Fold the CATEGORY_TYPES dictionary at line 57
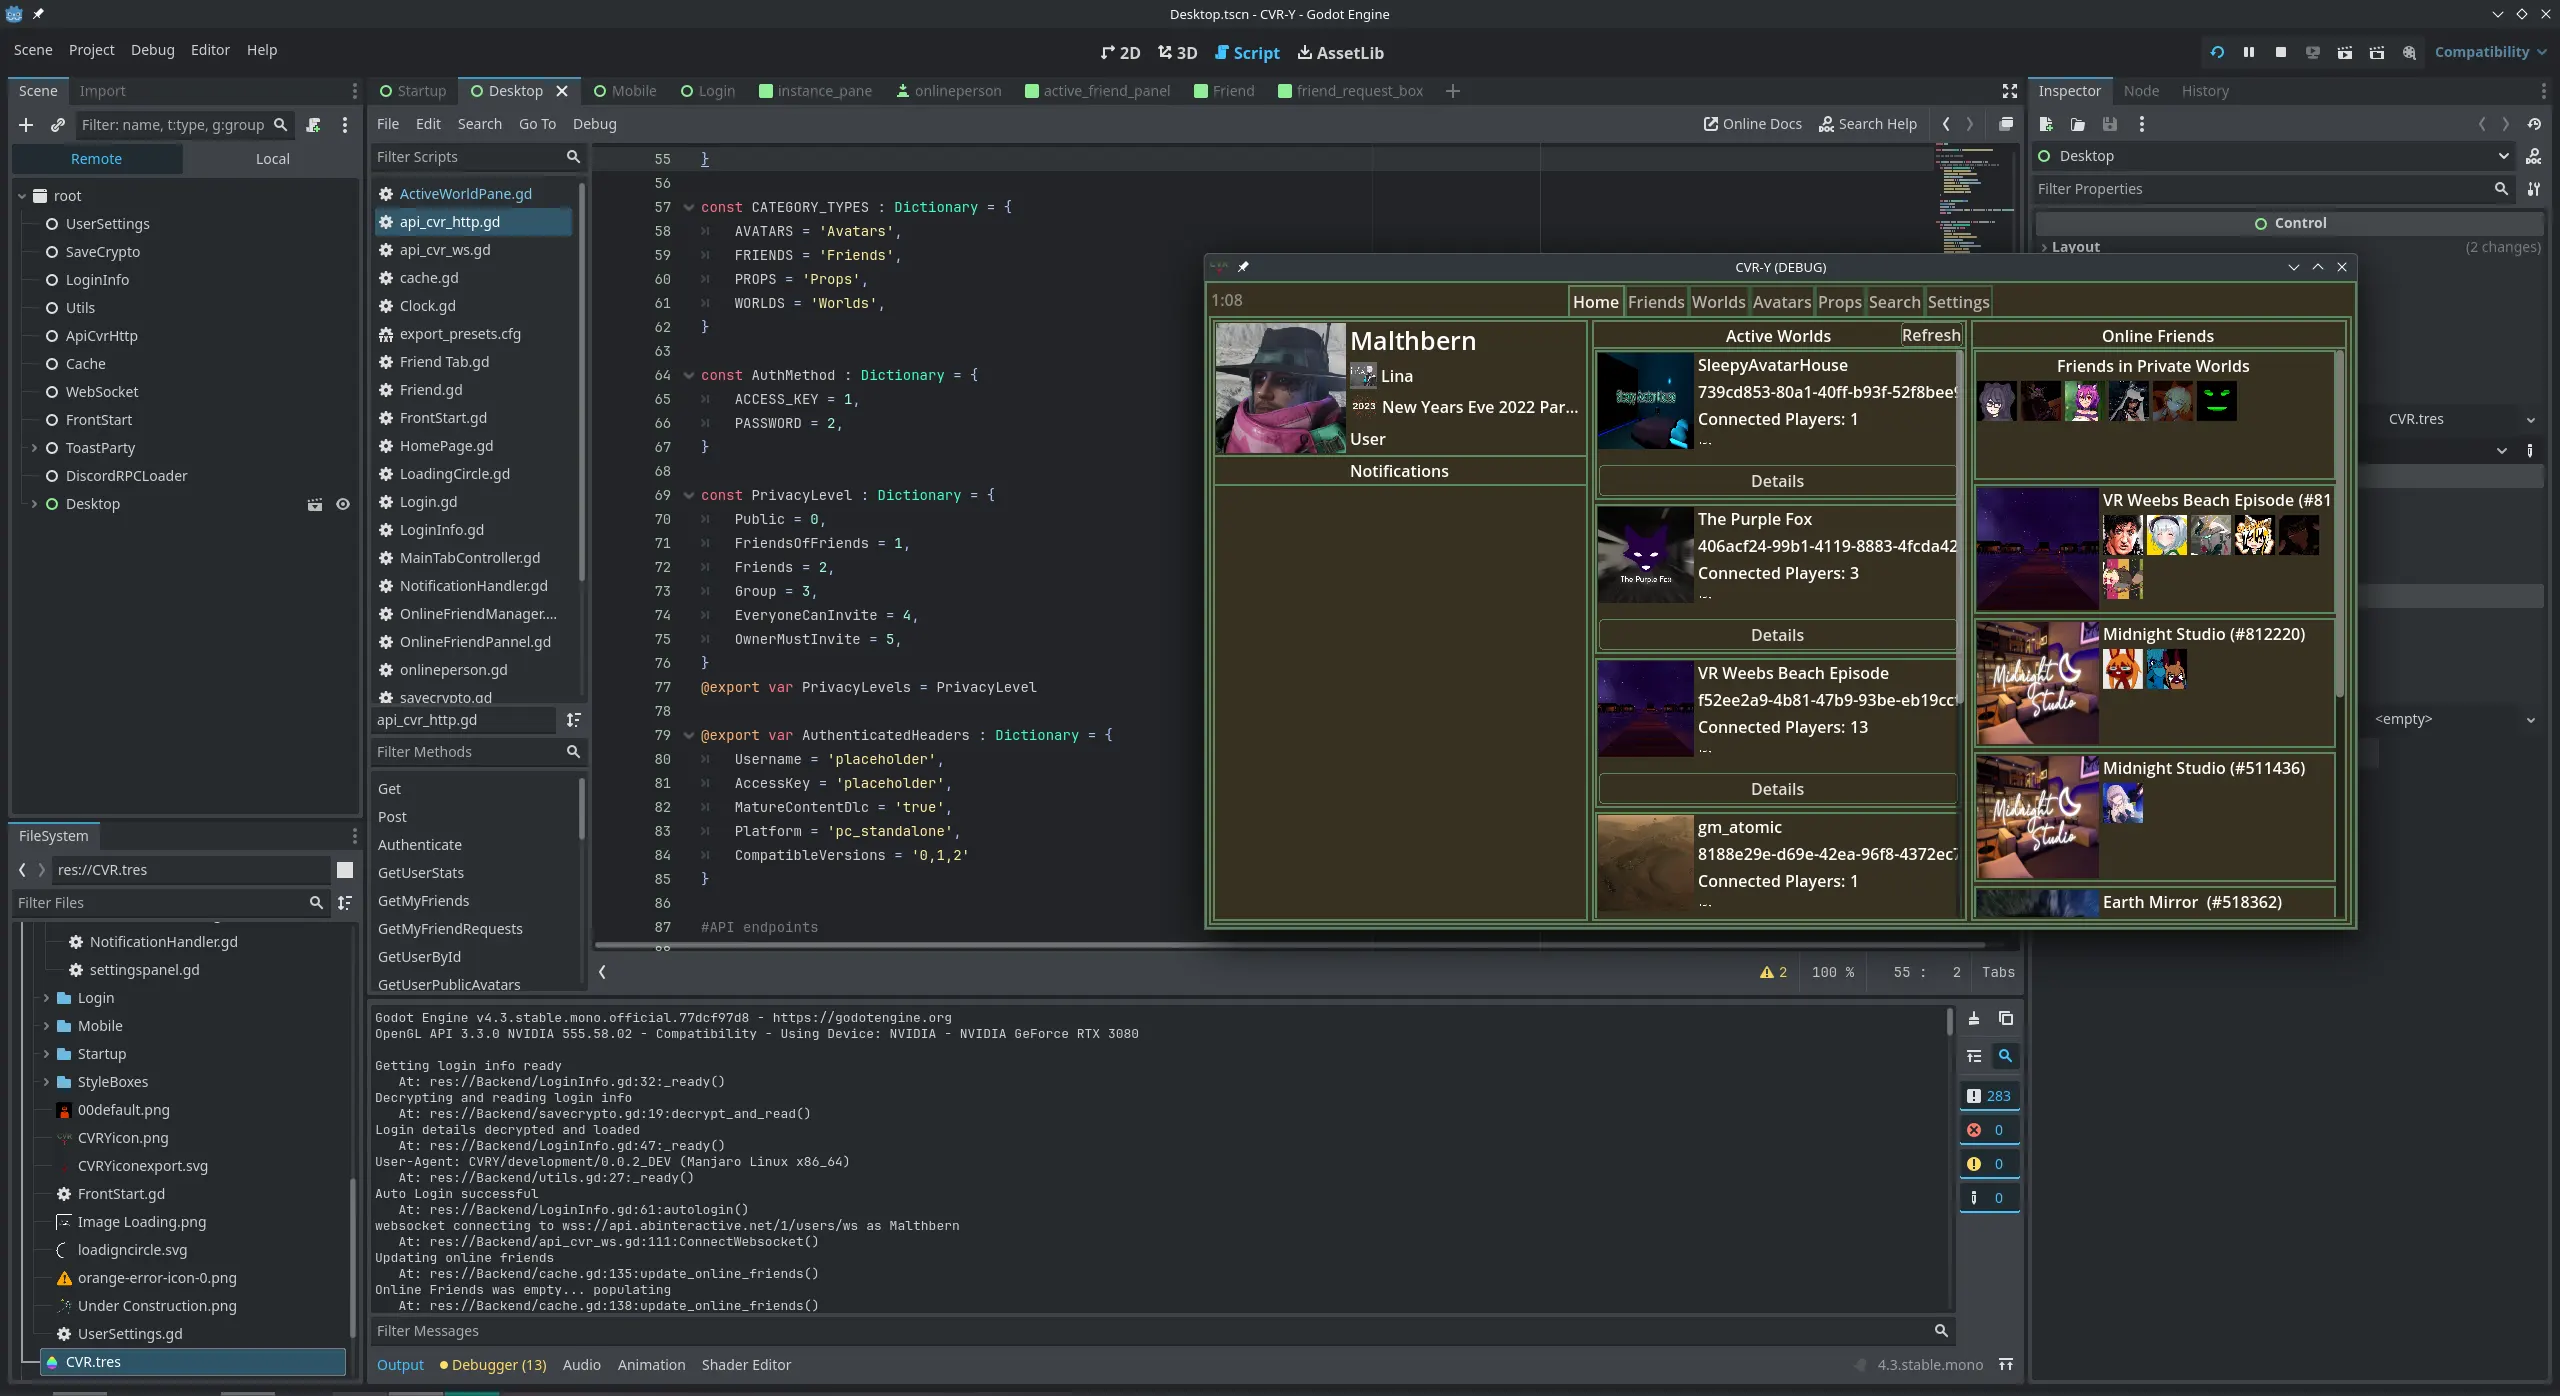The image size is (2560, 1396). [688, 207]
